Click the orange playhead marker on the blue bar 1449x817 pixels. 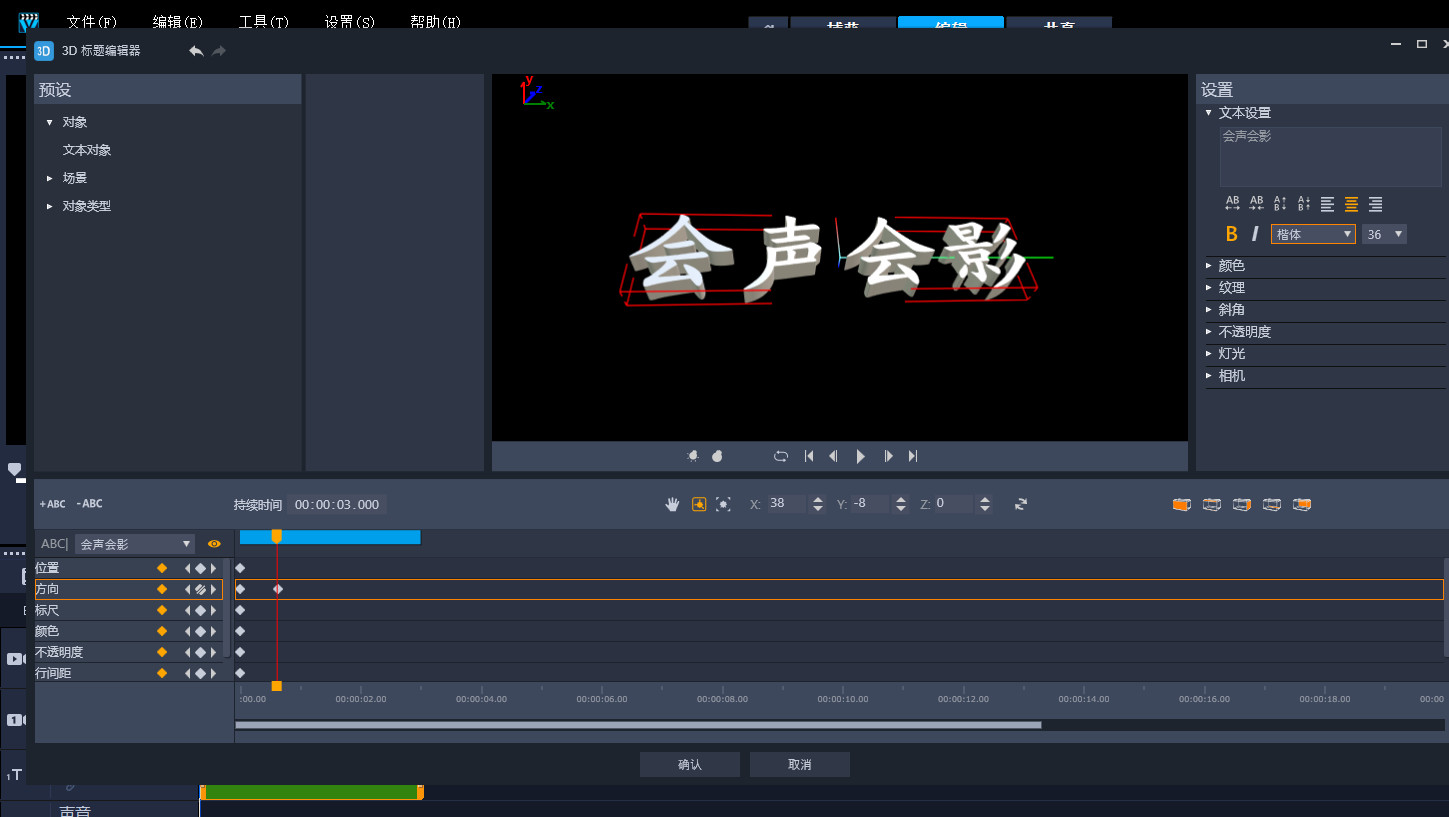pyautogui.click(x=277, y=537)
